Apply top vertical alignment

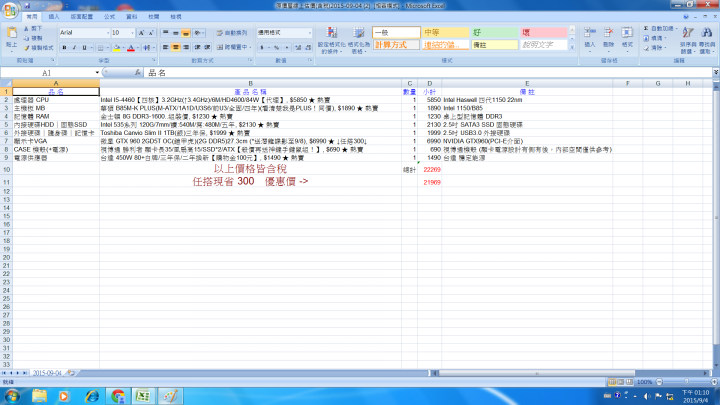click(x=165, y=33)
